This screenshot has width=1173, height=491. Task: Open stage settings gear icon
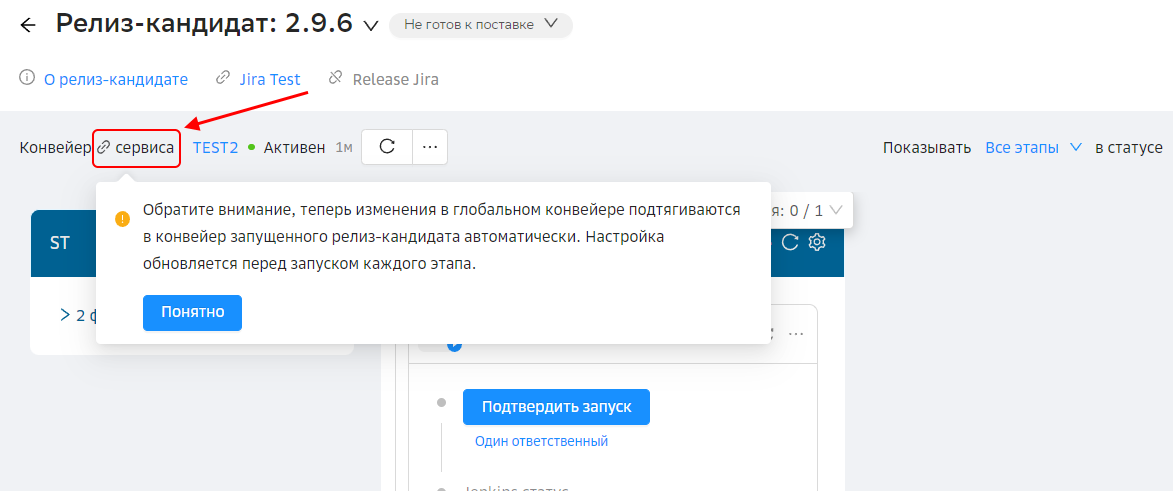pyautogui.click(x=817, y=242)
